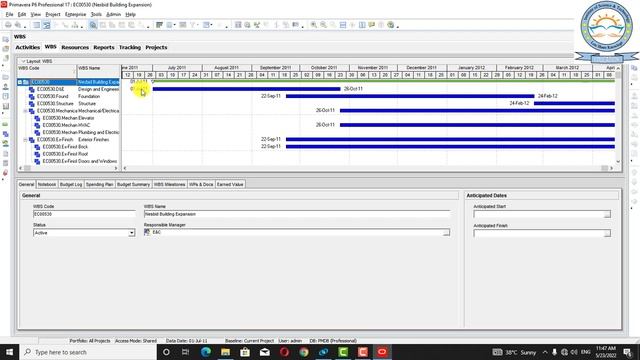Image resolution: width=640 pixels, height=360 pixels.
Task: Click the green Camtasia taskbar icon
Action: [343, 352]
